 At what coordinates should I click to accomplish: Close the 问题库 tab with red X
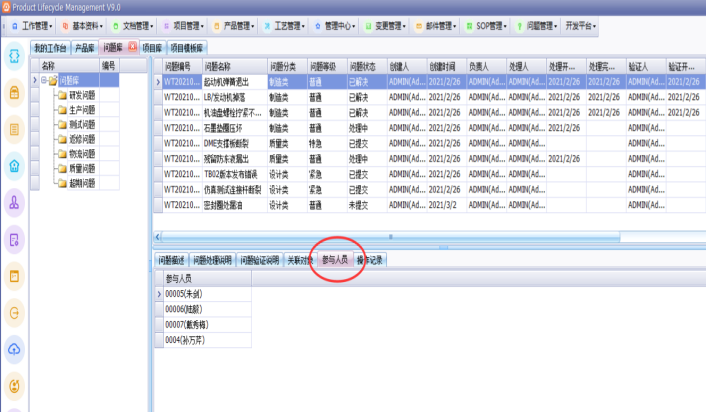click(132, 46)
